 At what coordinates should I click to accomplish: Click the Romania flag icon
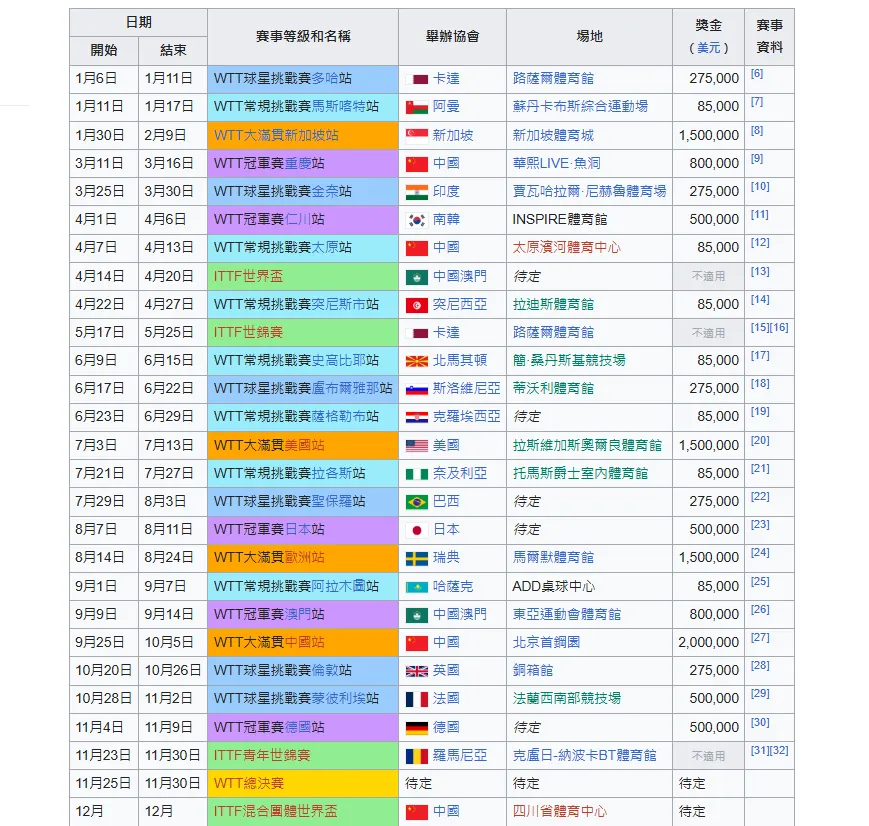[416, 756]
